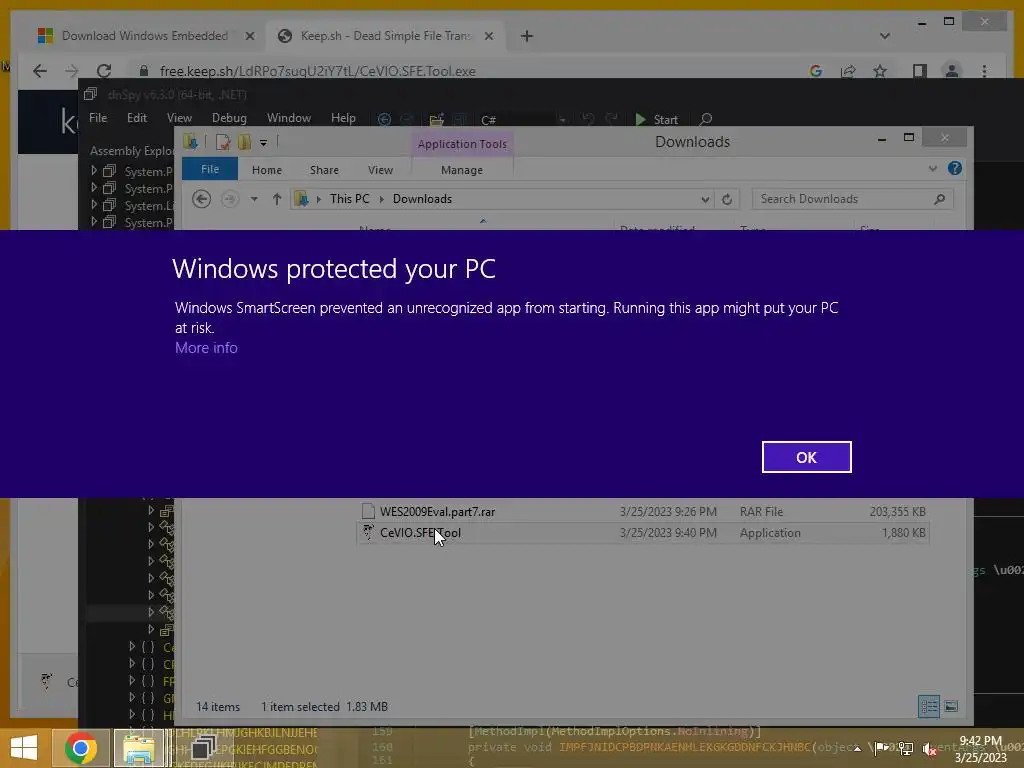1024x768 pixels.
Task: Open Chrome three-dot menu
Action: pyautogui.click(x=984, y=71)
